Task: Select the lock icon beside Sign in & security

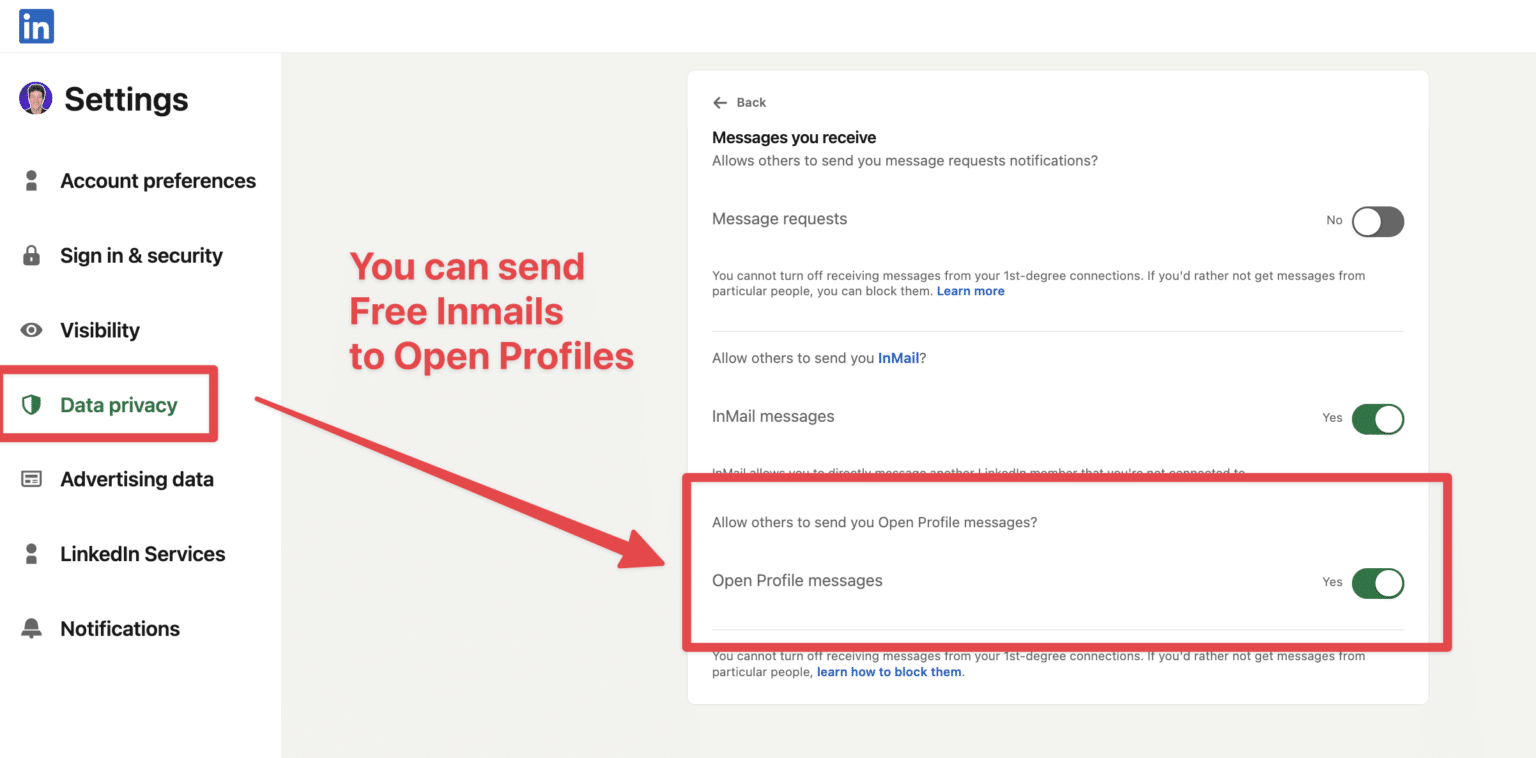Action: click(31, 255)
